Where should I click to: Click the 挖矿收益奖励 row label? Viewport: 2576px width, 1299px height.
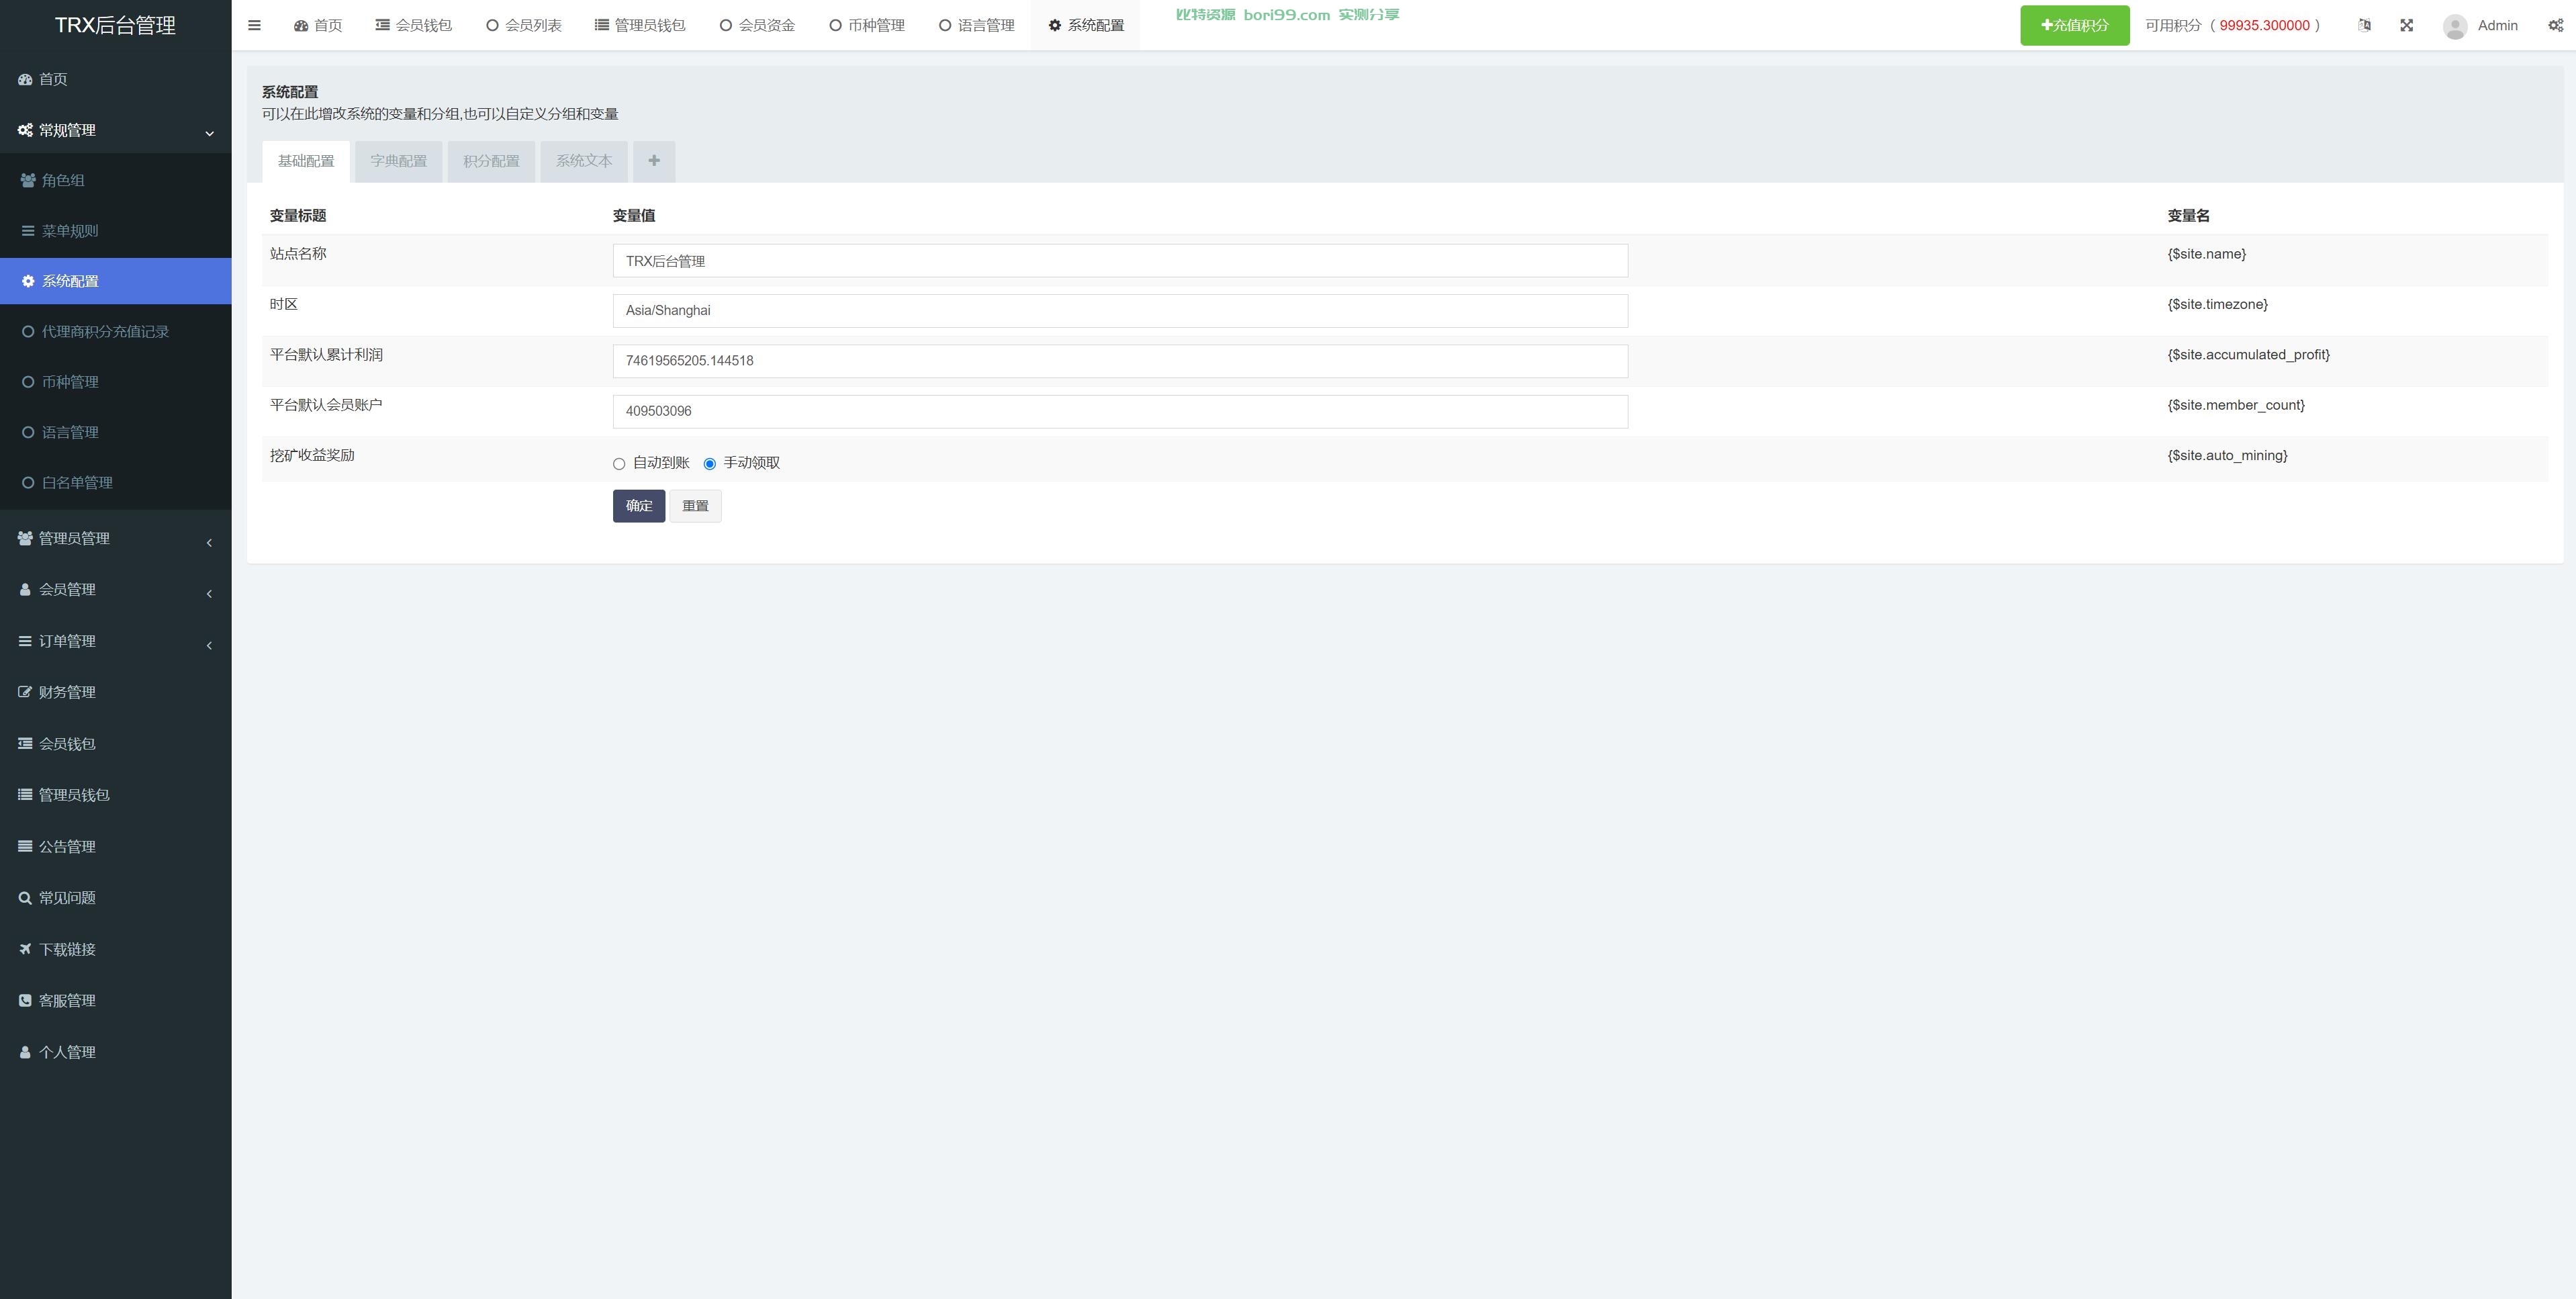(312, 455)
